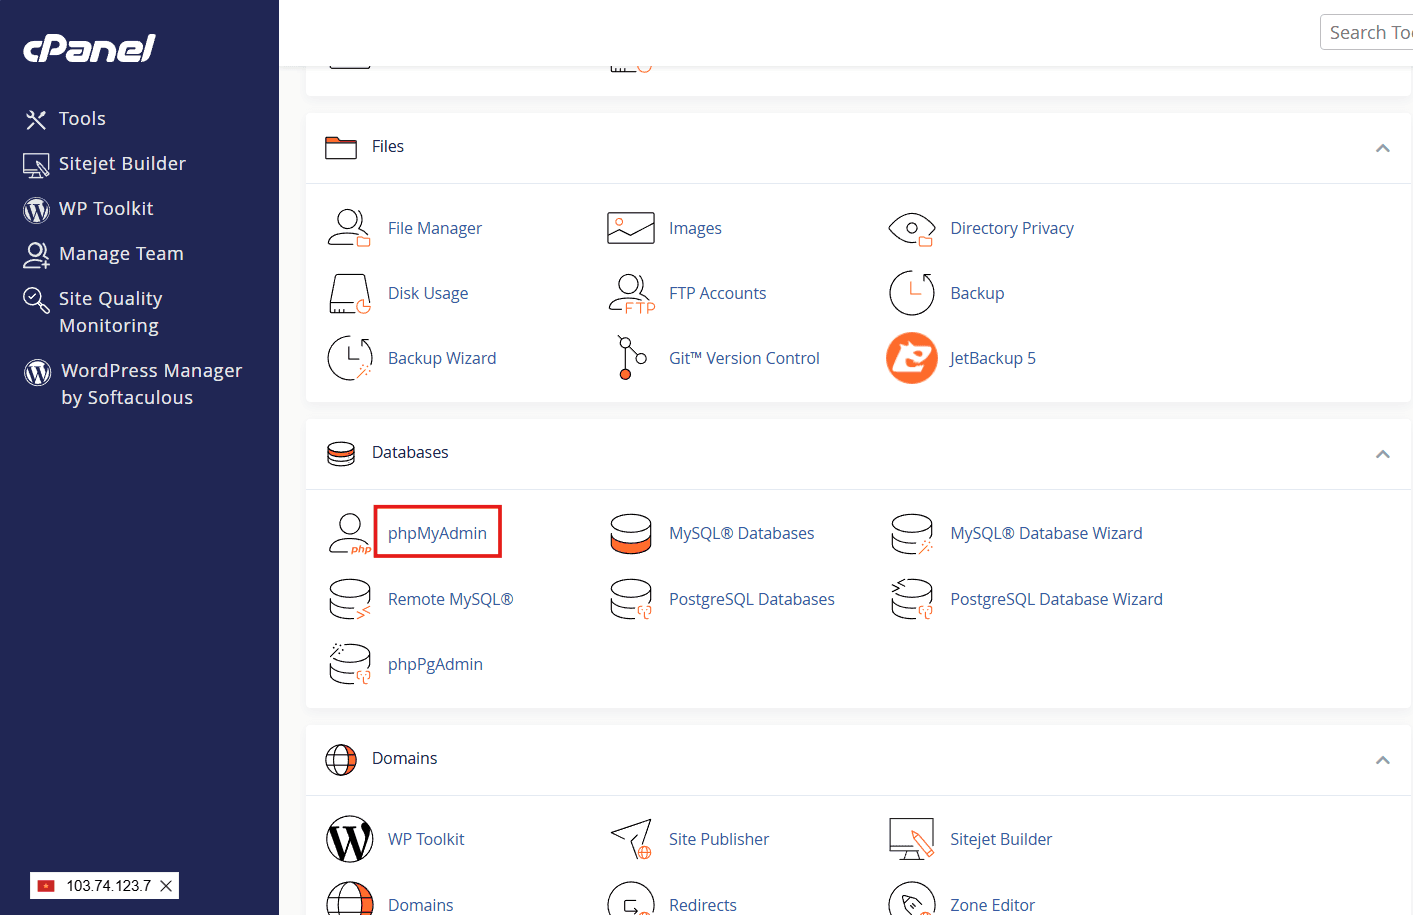The image size is (1413, 915).
Task: Select the Git Version Control icon
Action: pos(630,357)
